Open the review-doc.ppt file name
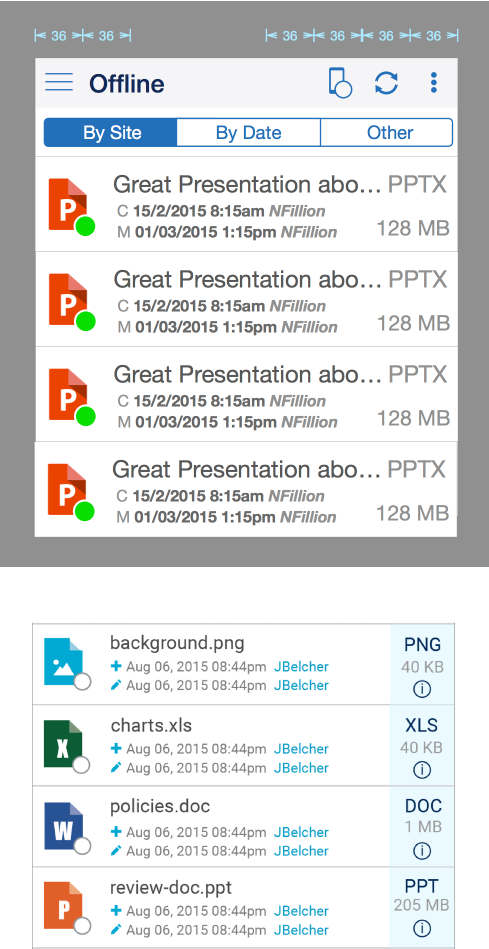 [171, 888]
